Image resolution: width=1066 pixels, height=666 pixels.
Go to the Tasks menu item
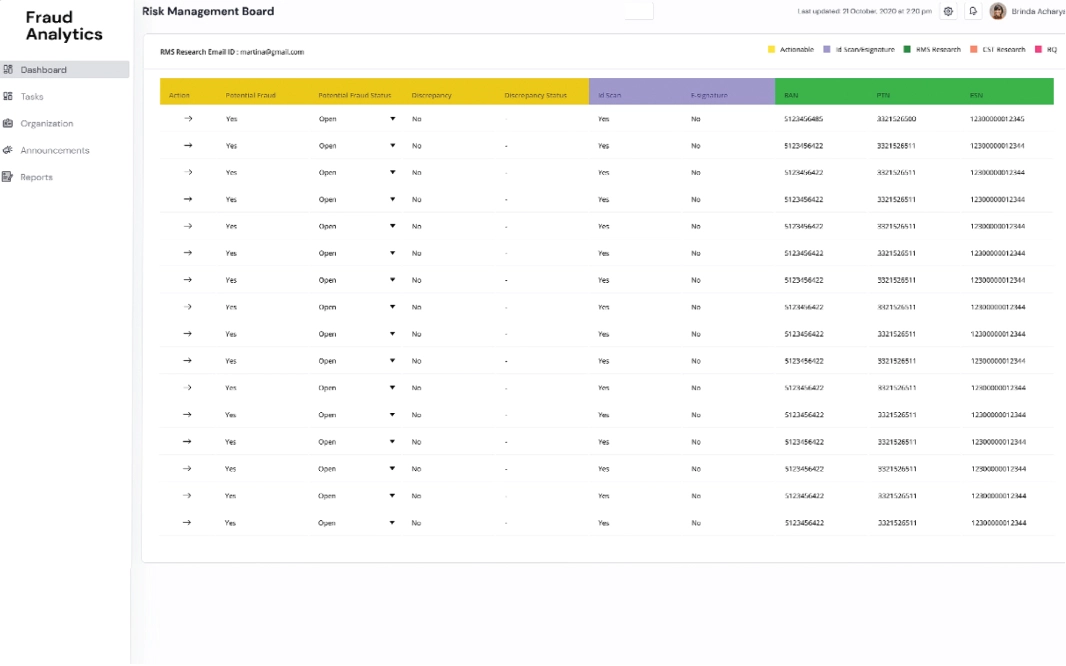click(32, 97)
